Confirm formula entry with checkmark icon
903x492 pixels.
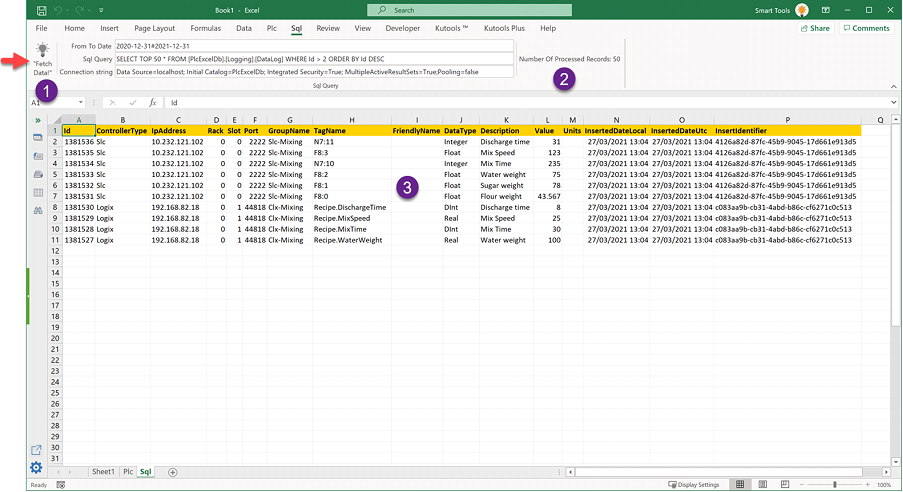(133, 103)
